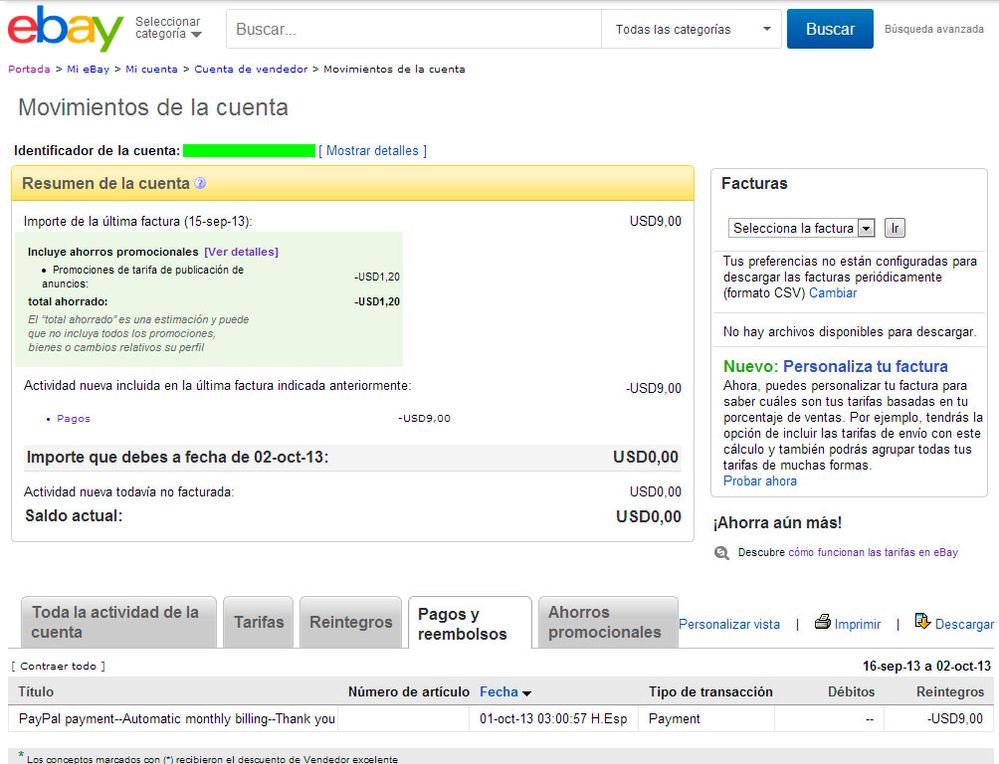Click the date 01-oct-13 03:00:57 H.Esp
This screenshot has height=764, width=999.
point(553,719)
